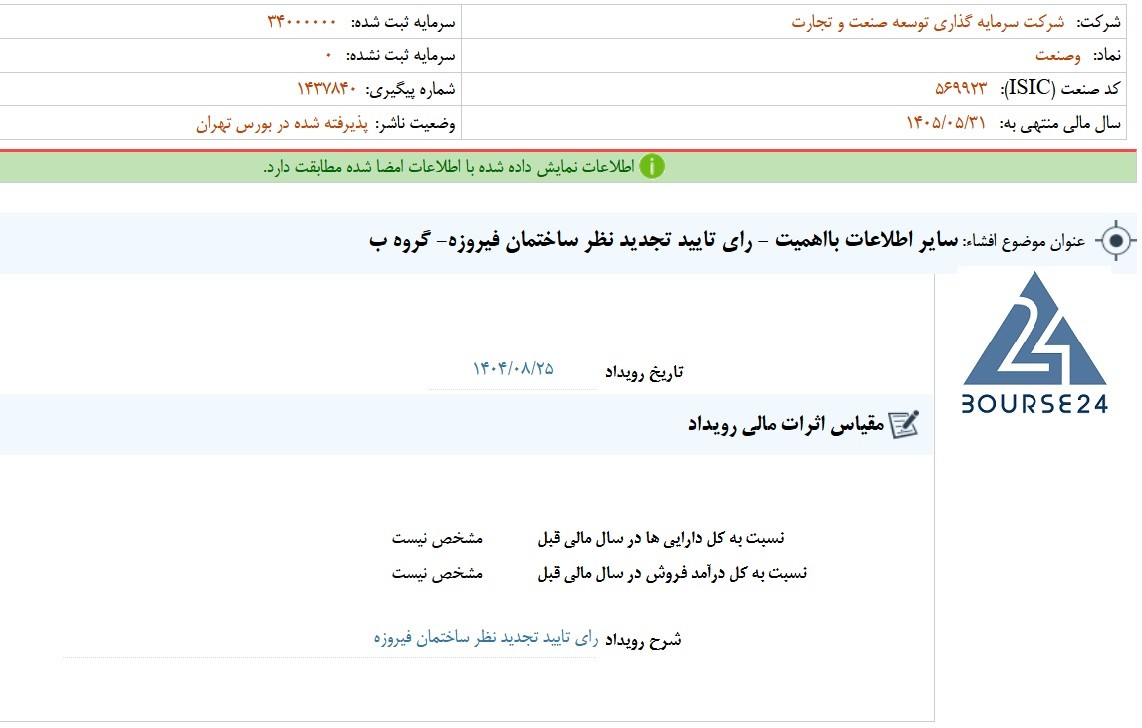Click the registered capital value ۳۴۰۰۰۰۰۰
The height and width of the screenshot is (728, 1142).
pos(302,22)
